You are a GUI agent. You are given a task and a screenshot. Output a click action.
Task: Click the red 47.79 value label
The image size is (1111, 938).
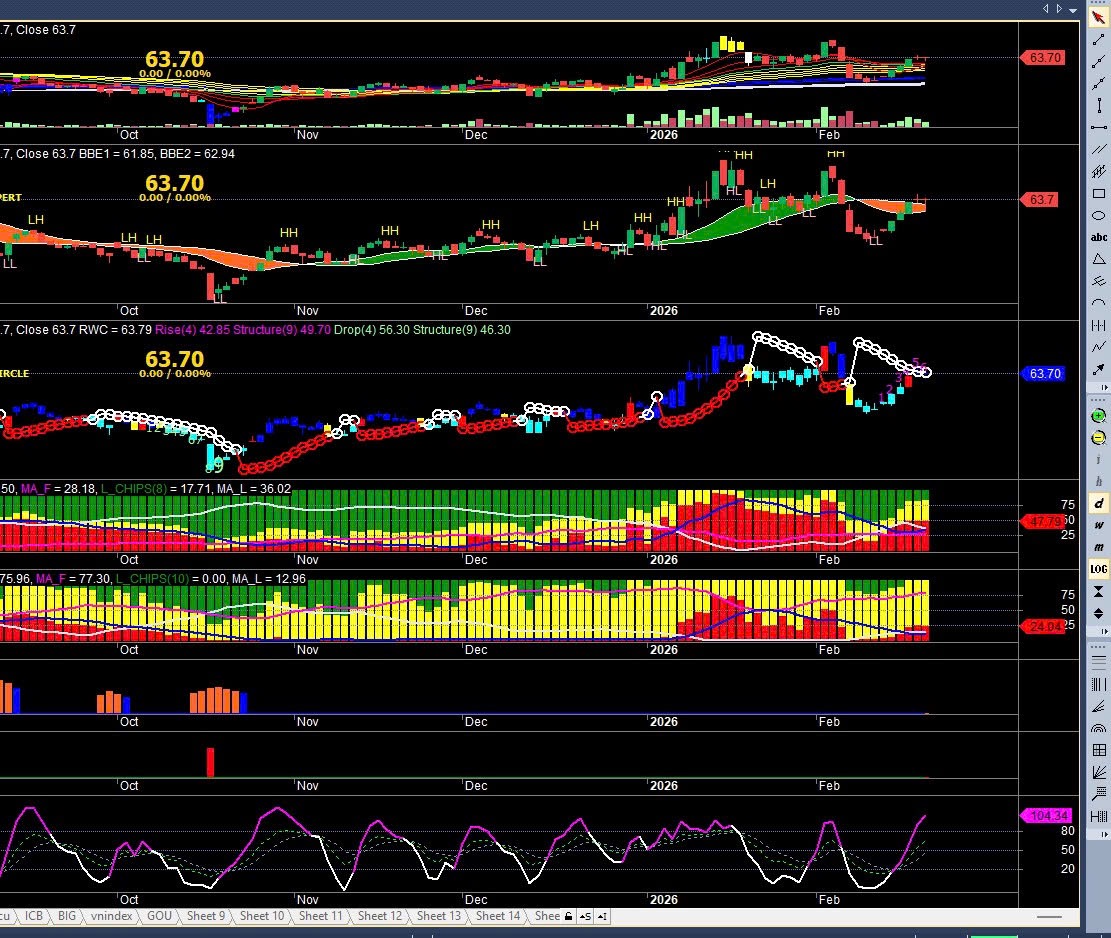click(1043, 521)
